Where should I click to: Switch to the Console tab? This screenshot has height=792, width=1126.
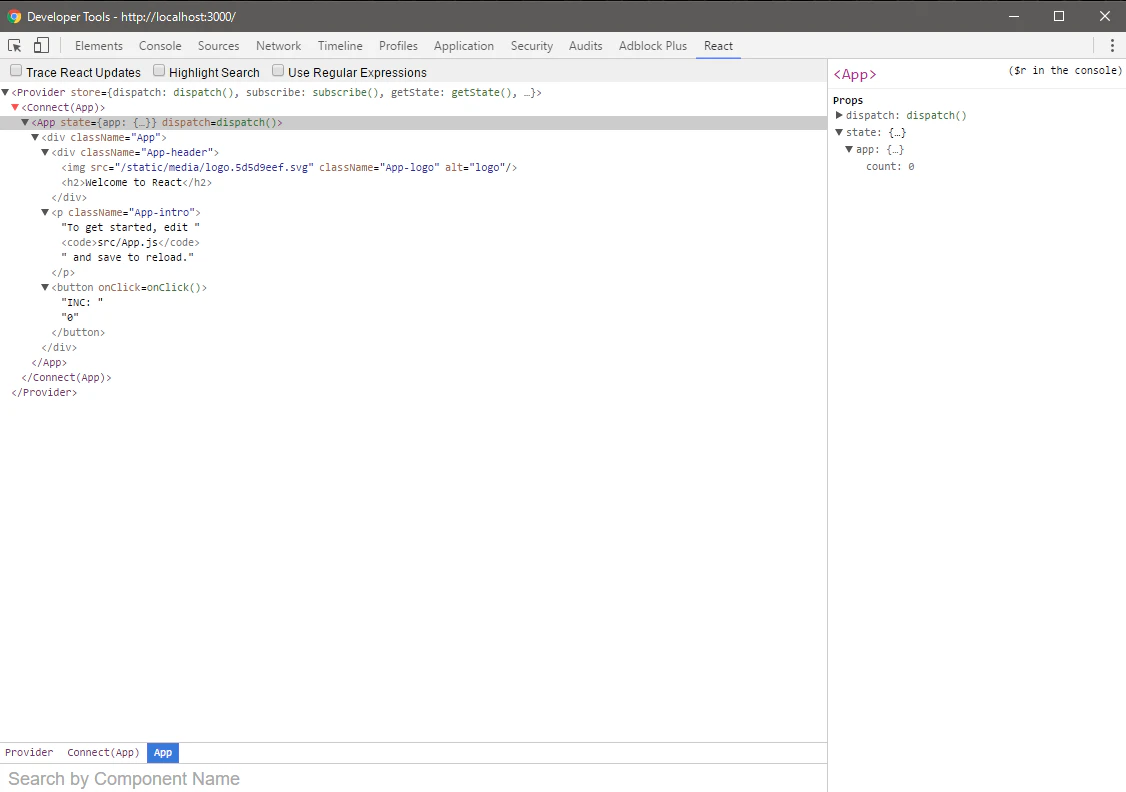point(160,46)
